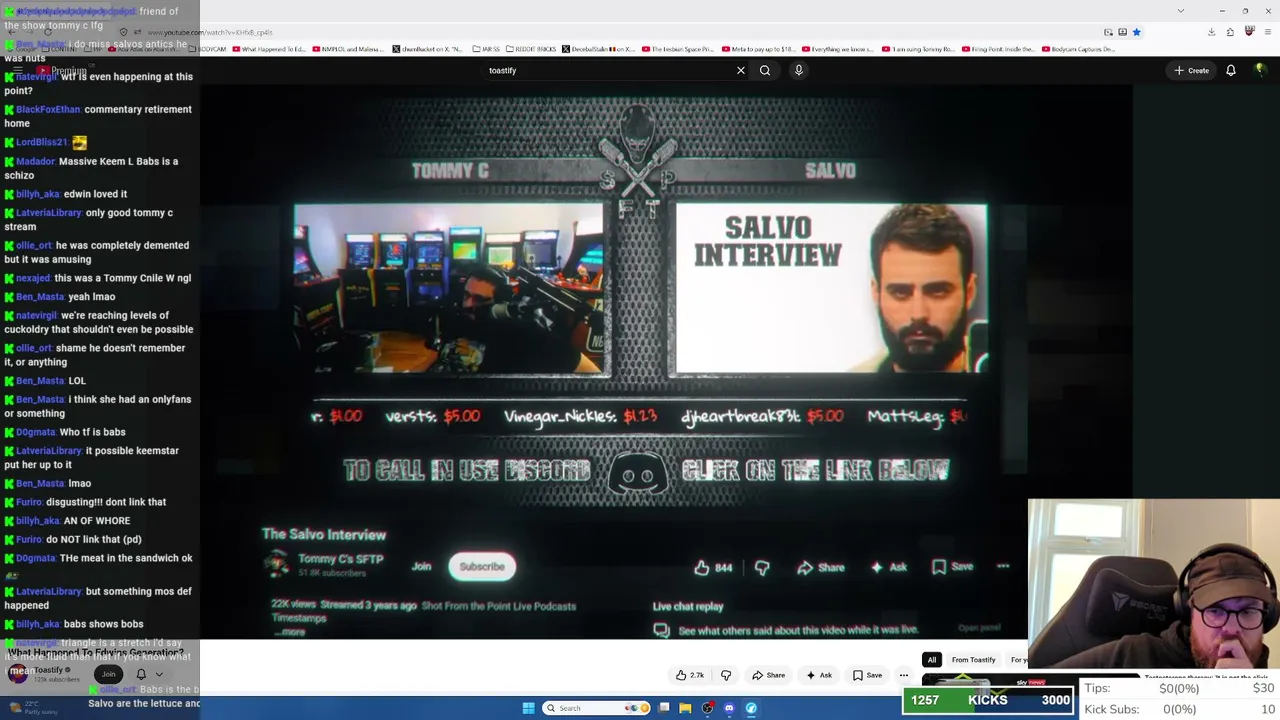The width and height of the screenshot is (1280, 720).
Task: Open the 'I am suing Tommy Ro...' bookmark
Action: tap(917, 49)
